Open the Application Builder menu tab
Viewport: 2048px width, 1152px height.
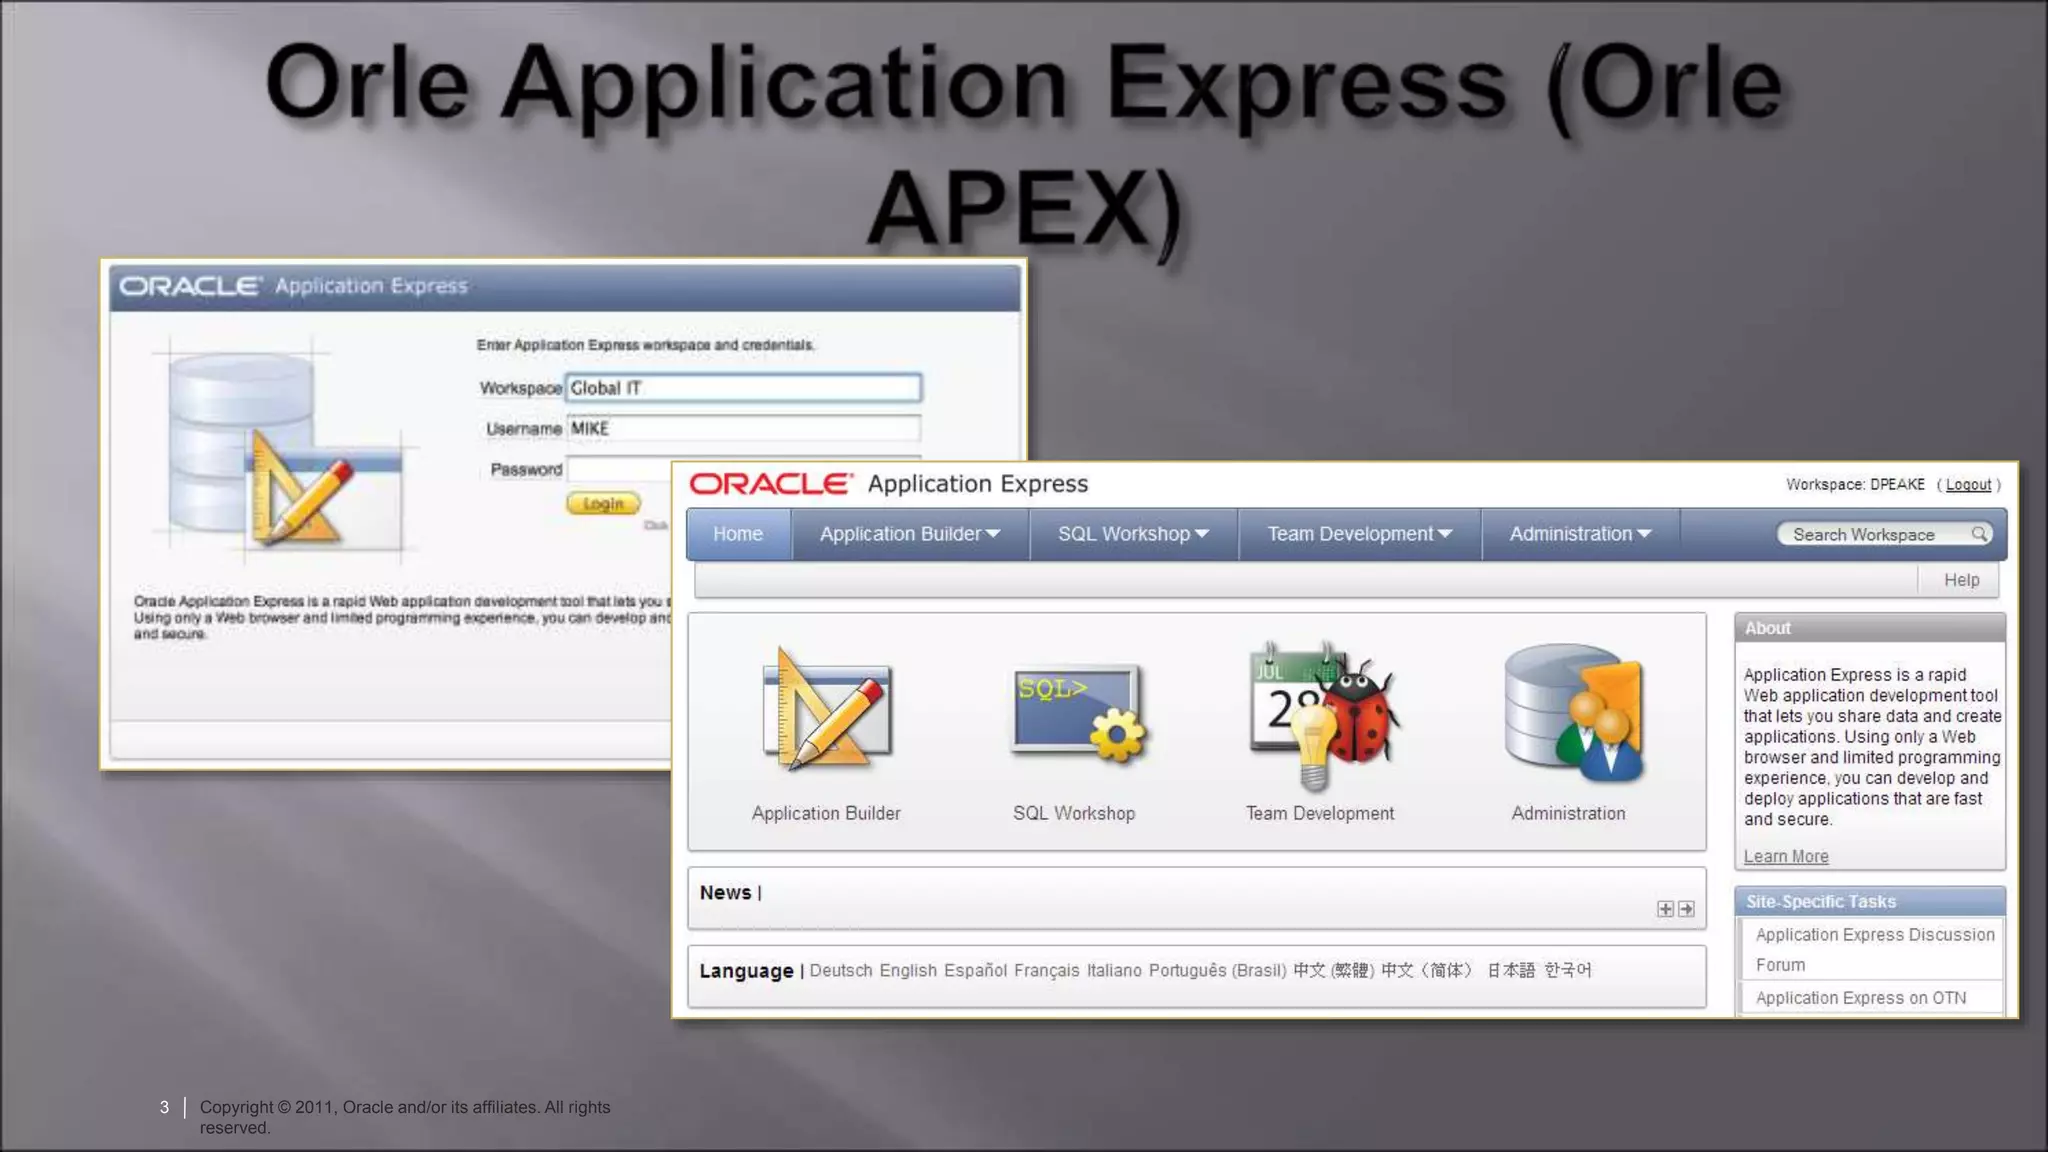[x=910, y=534]
